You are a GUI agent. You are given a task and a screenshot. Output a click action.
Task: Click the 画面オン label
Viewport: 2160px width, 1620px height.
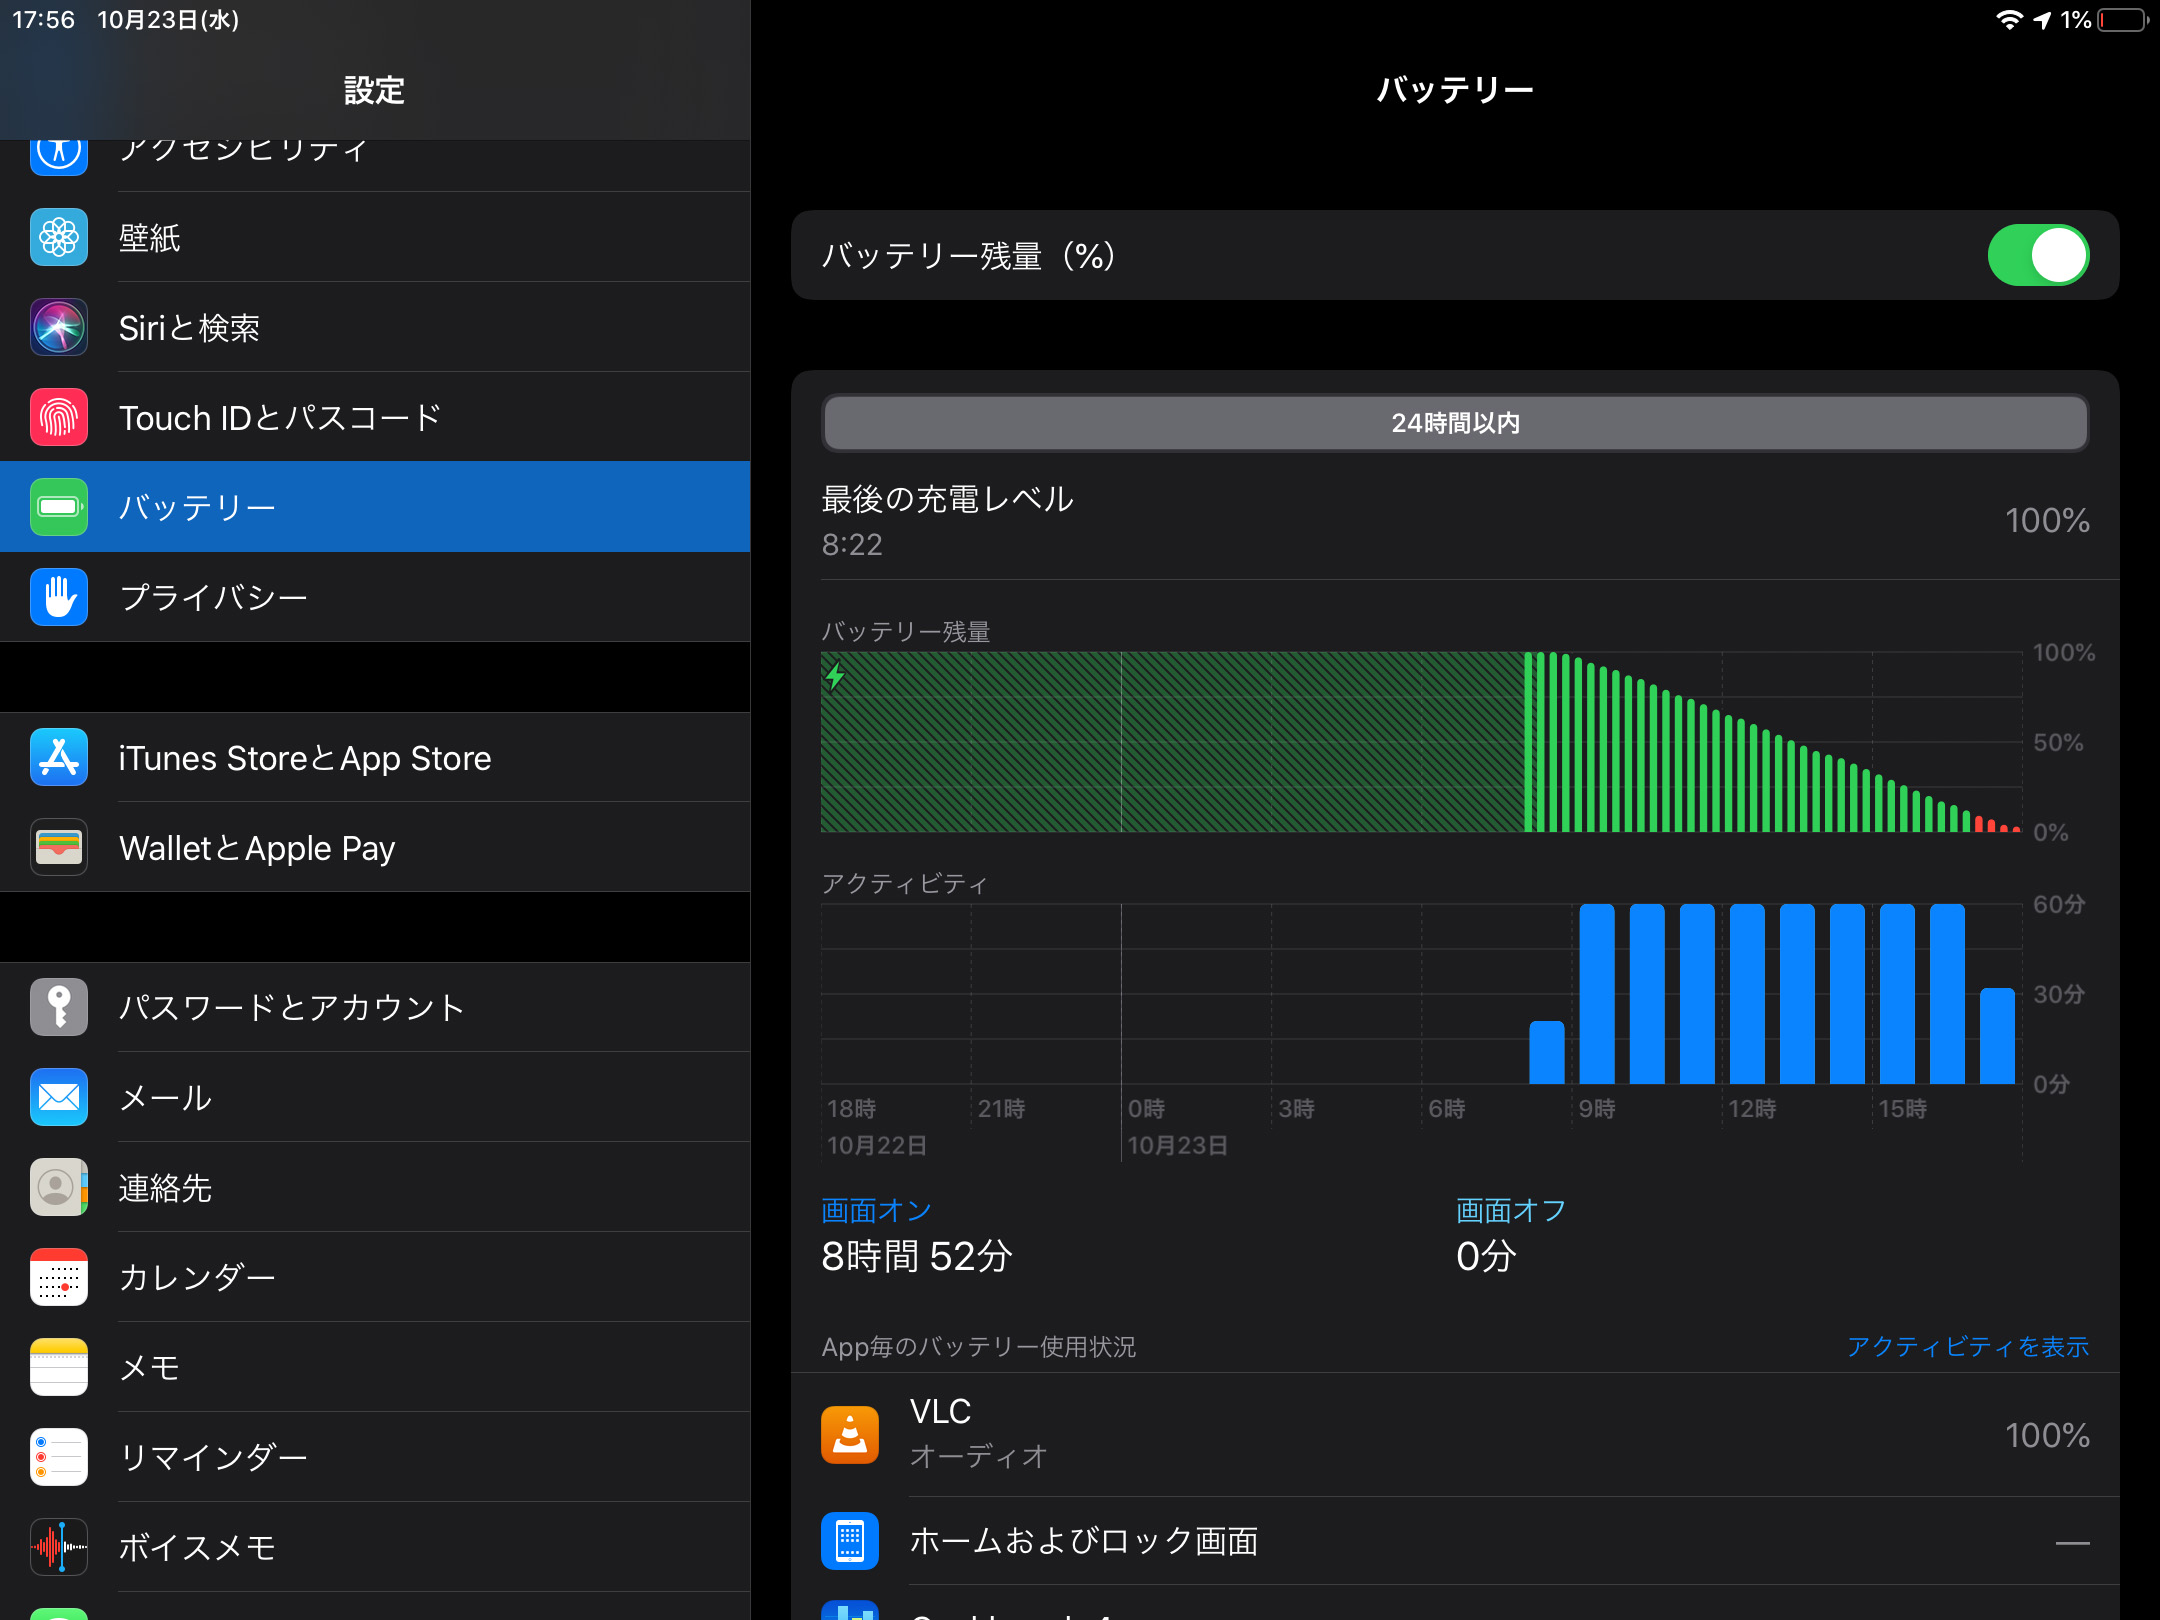[x=875, y=1210]
